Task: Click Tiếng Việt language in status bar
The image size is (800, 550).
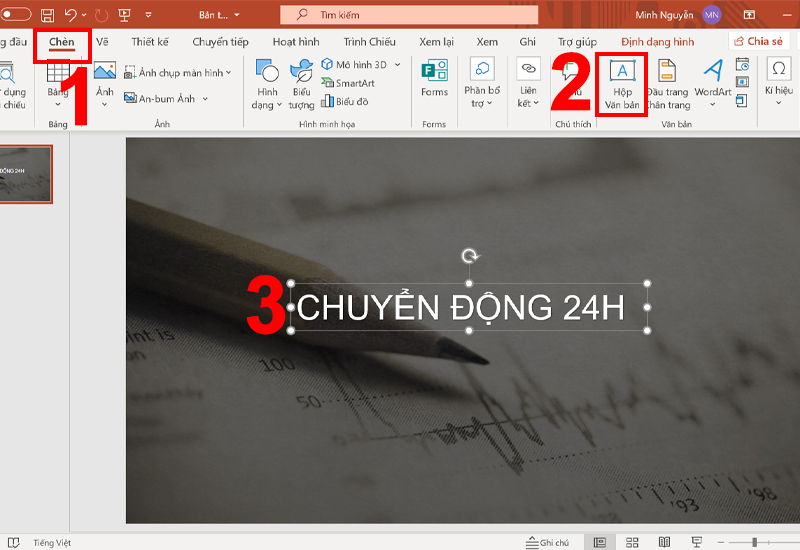Action: click(52, 543)
